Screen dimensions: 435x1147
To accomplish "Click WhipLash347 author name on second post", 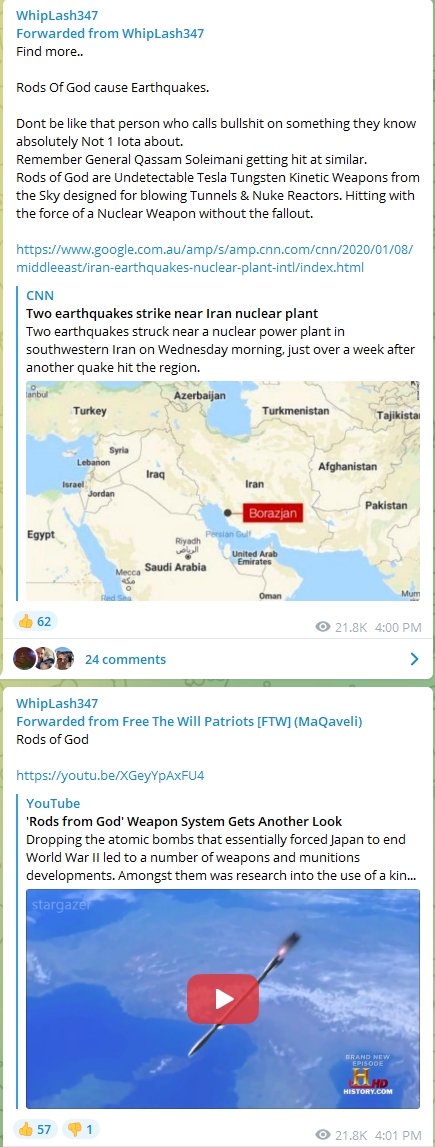I will coord(57,704).
